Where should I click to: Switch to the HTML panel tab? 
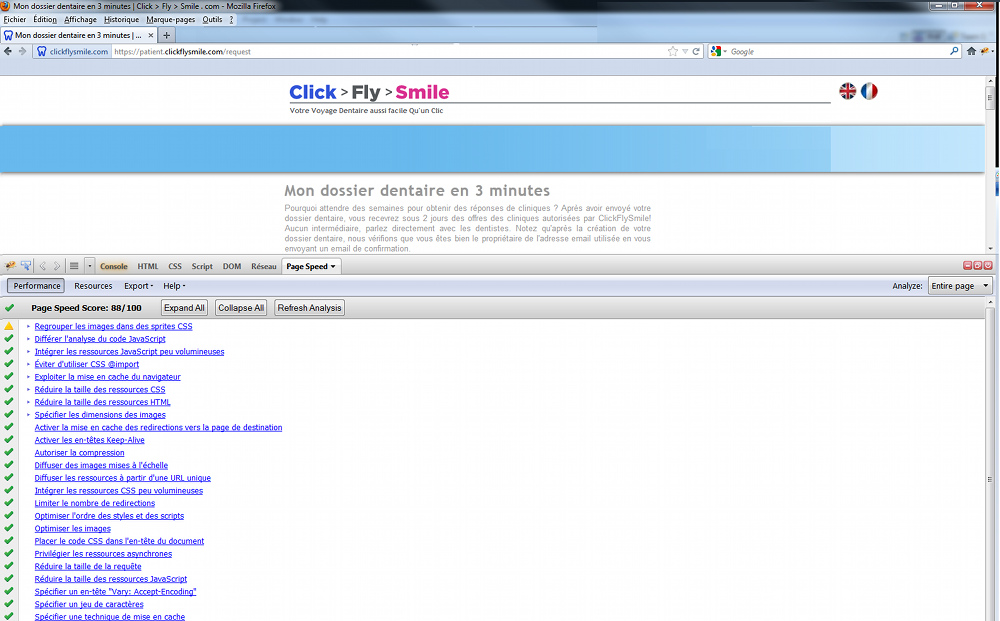click(x=148, y=266)
